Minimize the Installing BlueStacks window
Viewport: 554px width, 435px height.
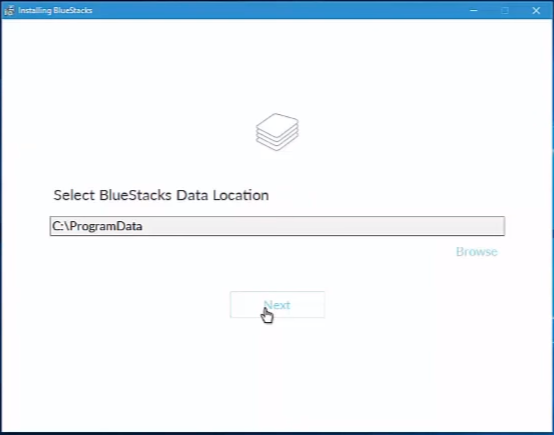(x=473, y=10)
